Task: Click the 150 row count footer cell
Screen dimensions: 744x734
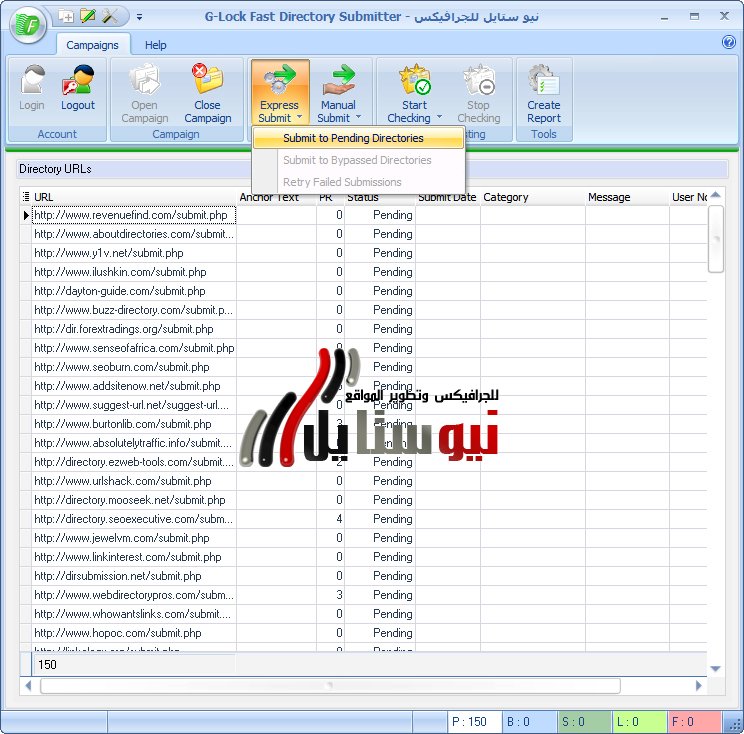Action: pos(134,664)
